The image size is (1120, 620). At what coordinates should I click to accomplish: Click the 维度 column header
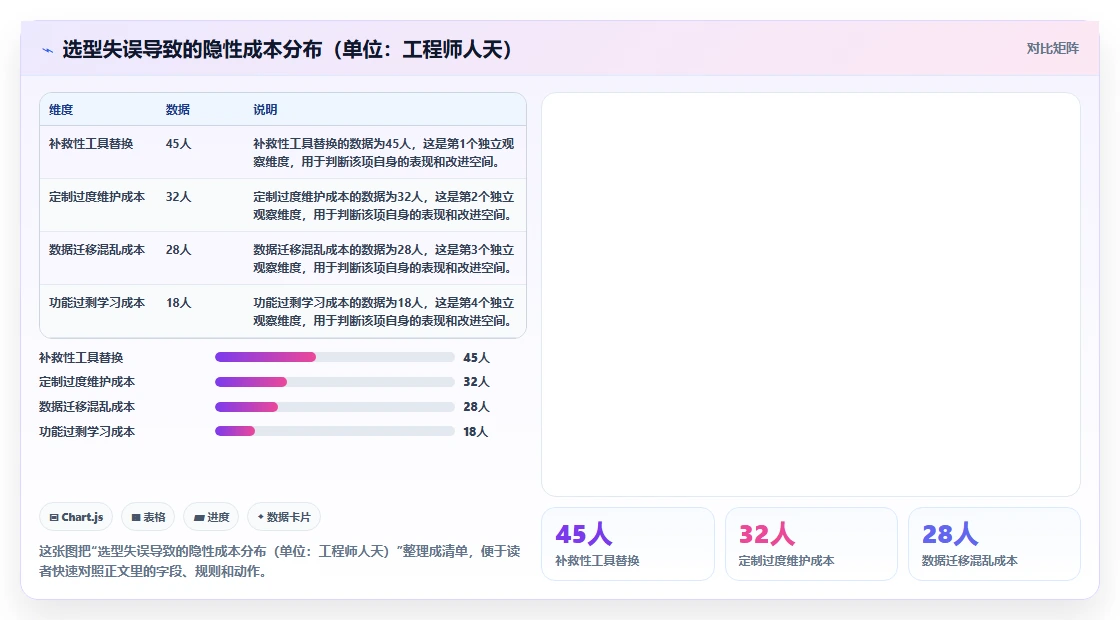click(x=61, y=110)
